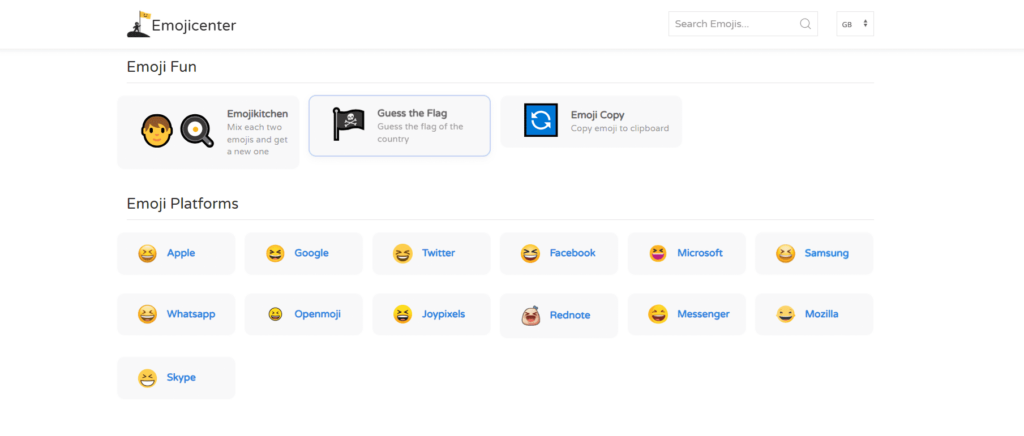
Task: Open the Facebook platform link
Action: tap(573, 253)
